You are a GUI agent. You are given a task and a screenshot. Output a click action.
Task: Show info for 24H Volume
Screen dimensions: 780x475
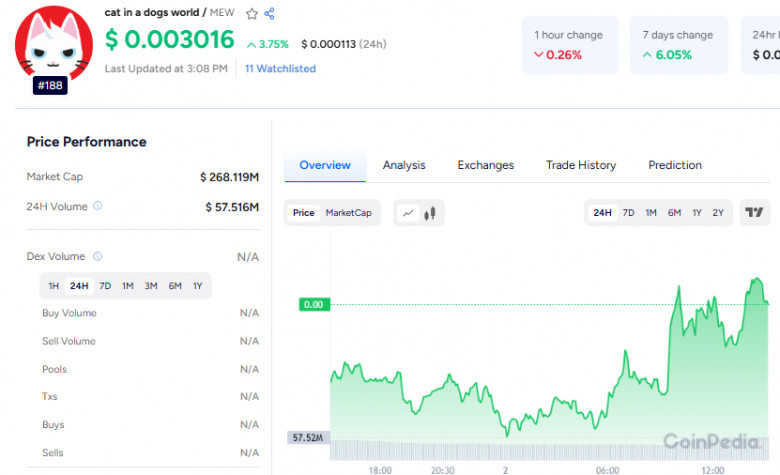tap(98, 205)
